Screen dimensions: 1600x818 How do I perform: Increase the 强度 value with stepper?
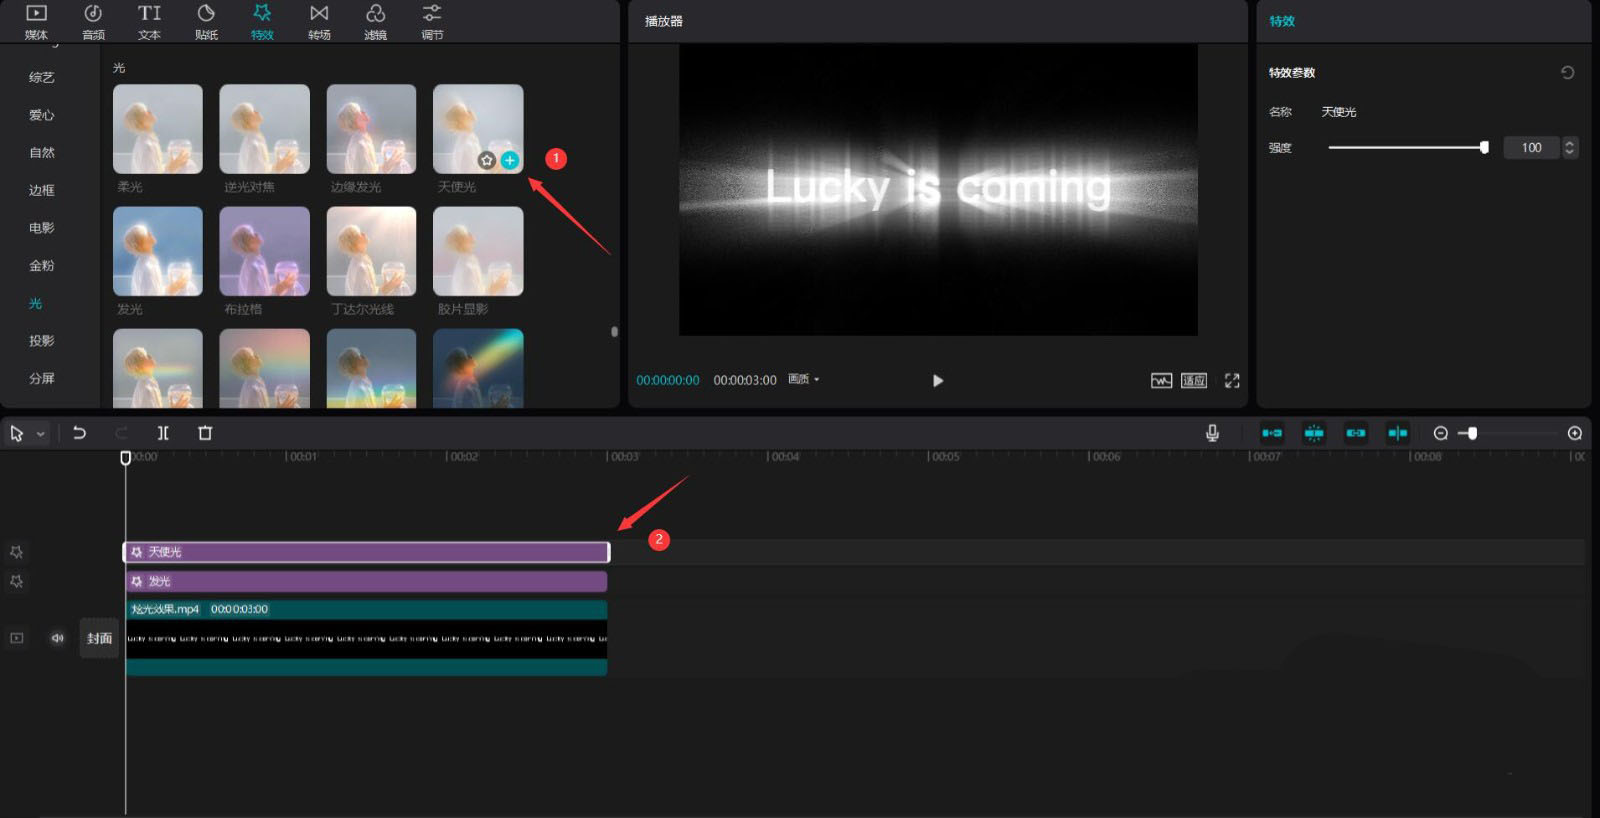click(1569, 143)
